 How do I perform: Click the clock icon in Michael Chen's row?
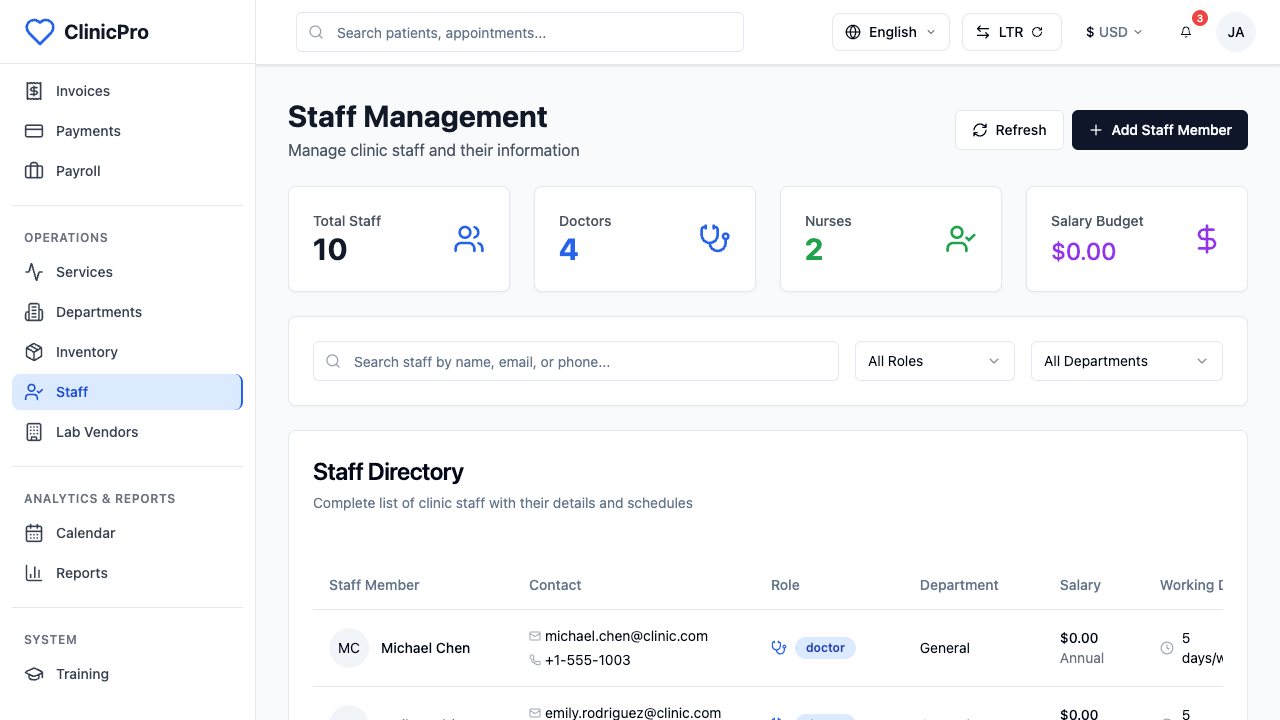pyautogui.click(x=1167, y=648)
